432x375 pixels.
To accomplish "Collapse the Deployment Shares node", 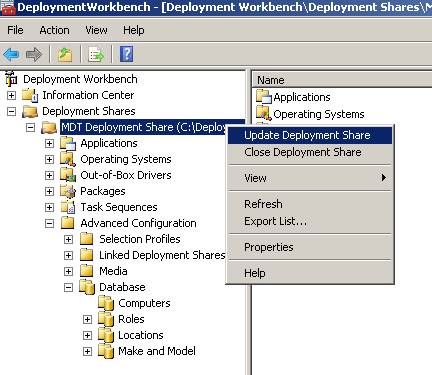I will pyautogui.click(x=11, y=111).
